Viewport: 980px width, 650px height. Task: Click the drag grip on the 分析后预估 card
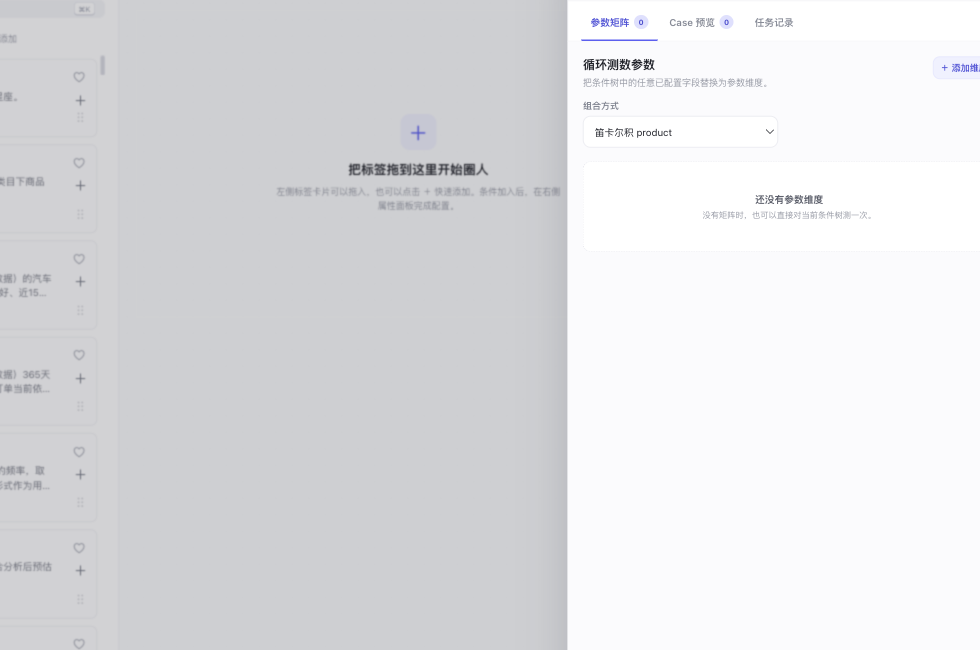pyautogui.click(x=80, y=599)
